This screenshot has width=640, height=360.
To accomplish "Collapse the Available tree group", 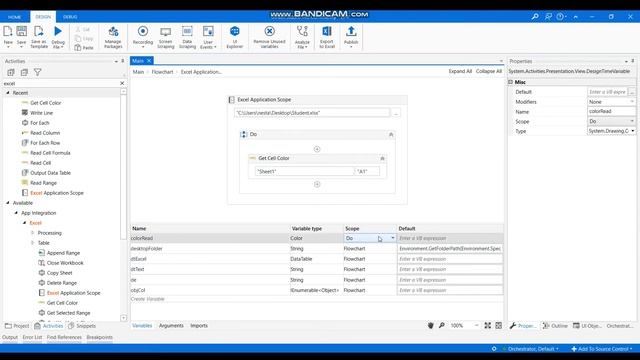I will tap(8, 202).
